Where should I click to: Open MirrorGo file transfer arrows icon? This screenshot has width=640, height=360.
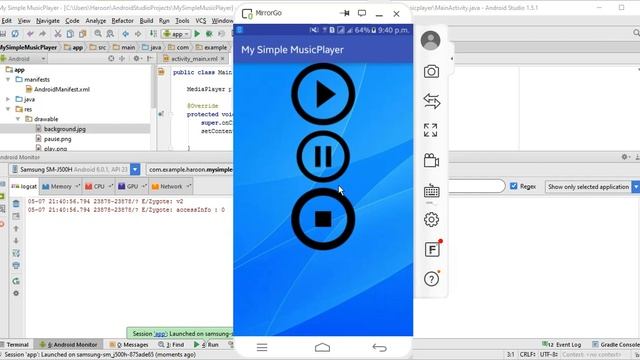click(x=431, y=101)
